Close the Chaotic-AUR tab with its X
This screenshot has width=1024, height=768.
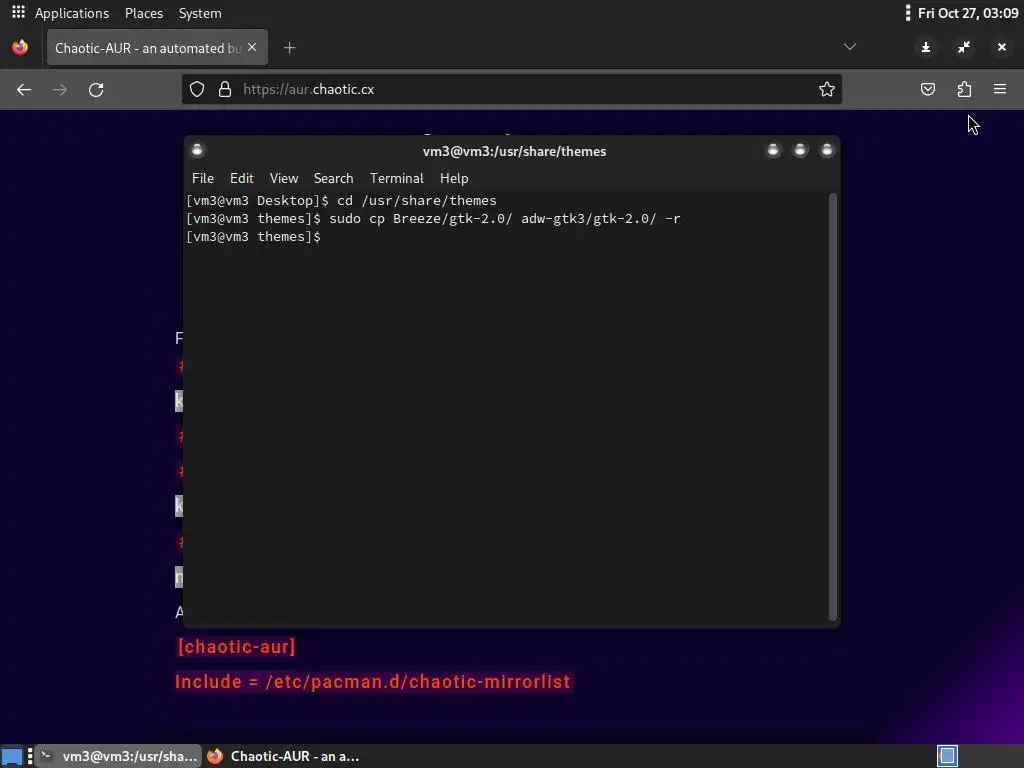click(x=252, y=48)
